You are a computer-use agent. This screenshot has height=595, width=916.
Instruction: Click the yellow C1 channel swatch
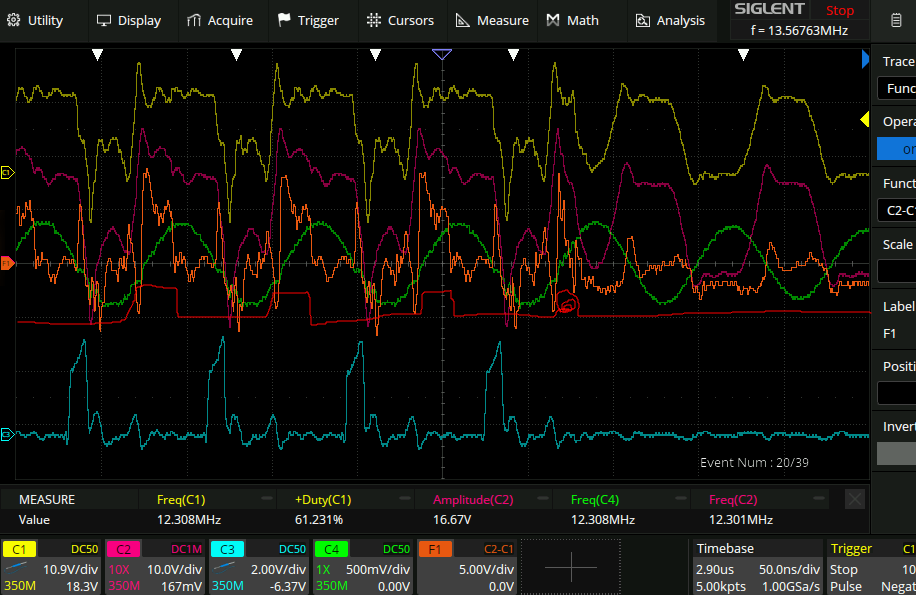pos(19,549)
